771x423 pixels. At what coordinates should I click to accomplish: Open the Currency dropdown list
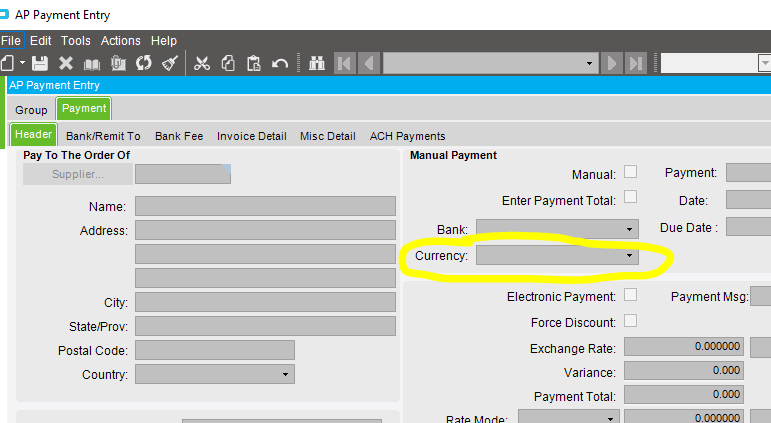click(629, 256)
